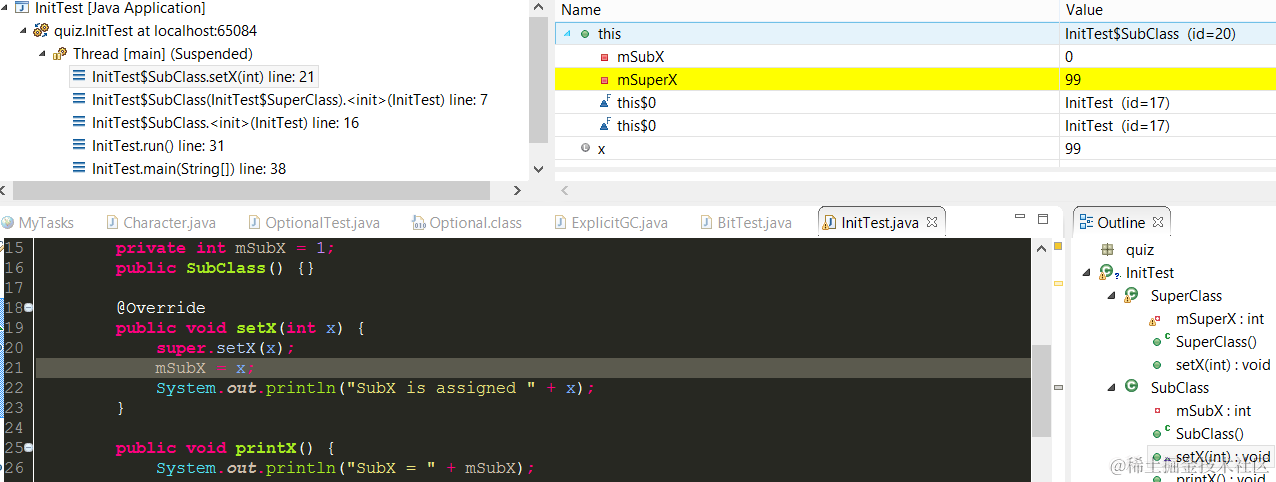Click the Debug view horizontal scrollbar right arrow
The height and width of the screenshot is (482, 1276).
(x=517, y=190)
